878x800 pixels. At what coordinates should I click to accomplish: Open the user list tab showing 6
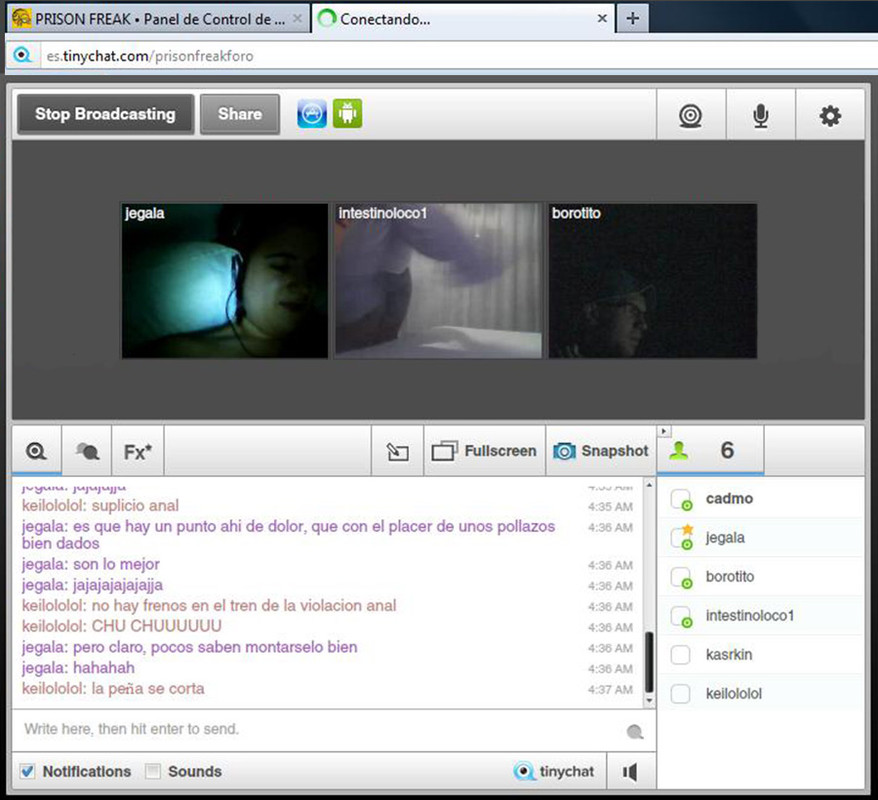[x=711, y=451]
